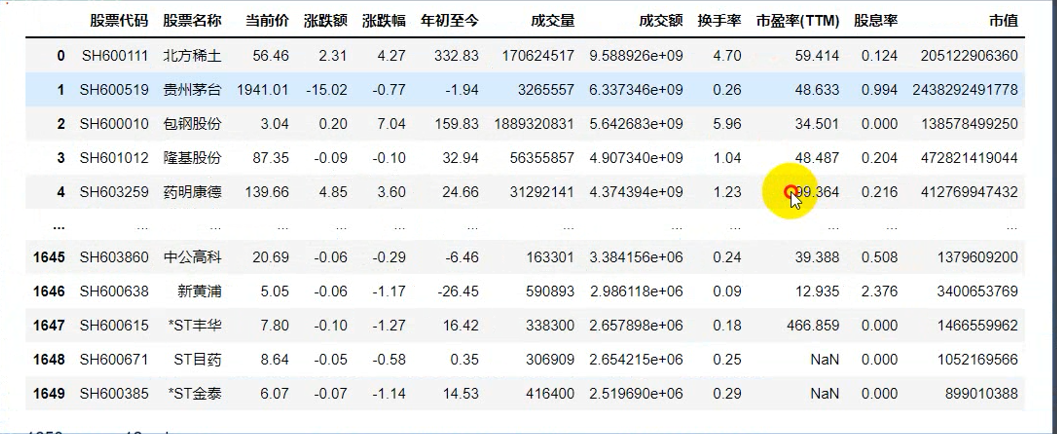
Task: Click the 股票名称 column header
Action: (x=192, y=21)
